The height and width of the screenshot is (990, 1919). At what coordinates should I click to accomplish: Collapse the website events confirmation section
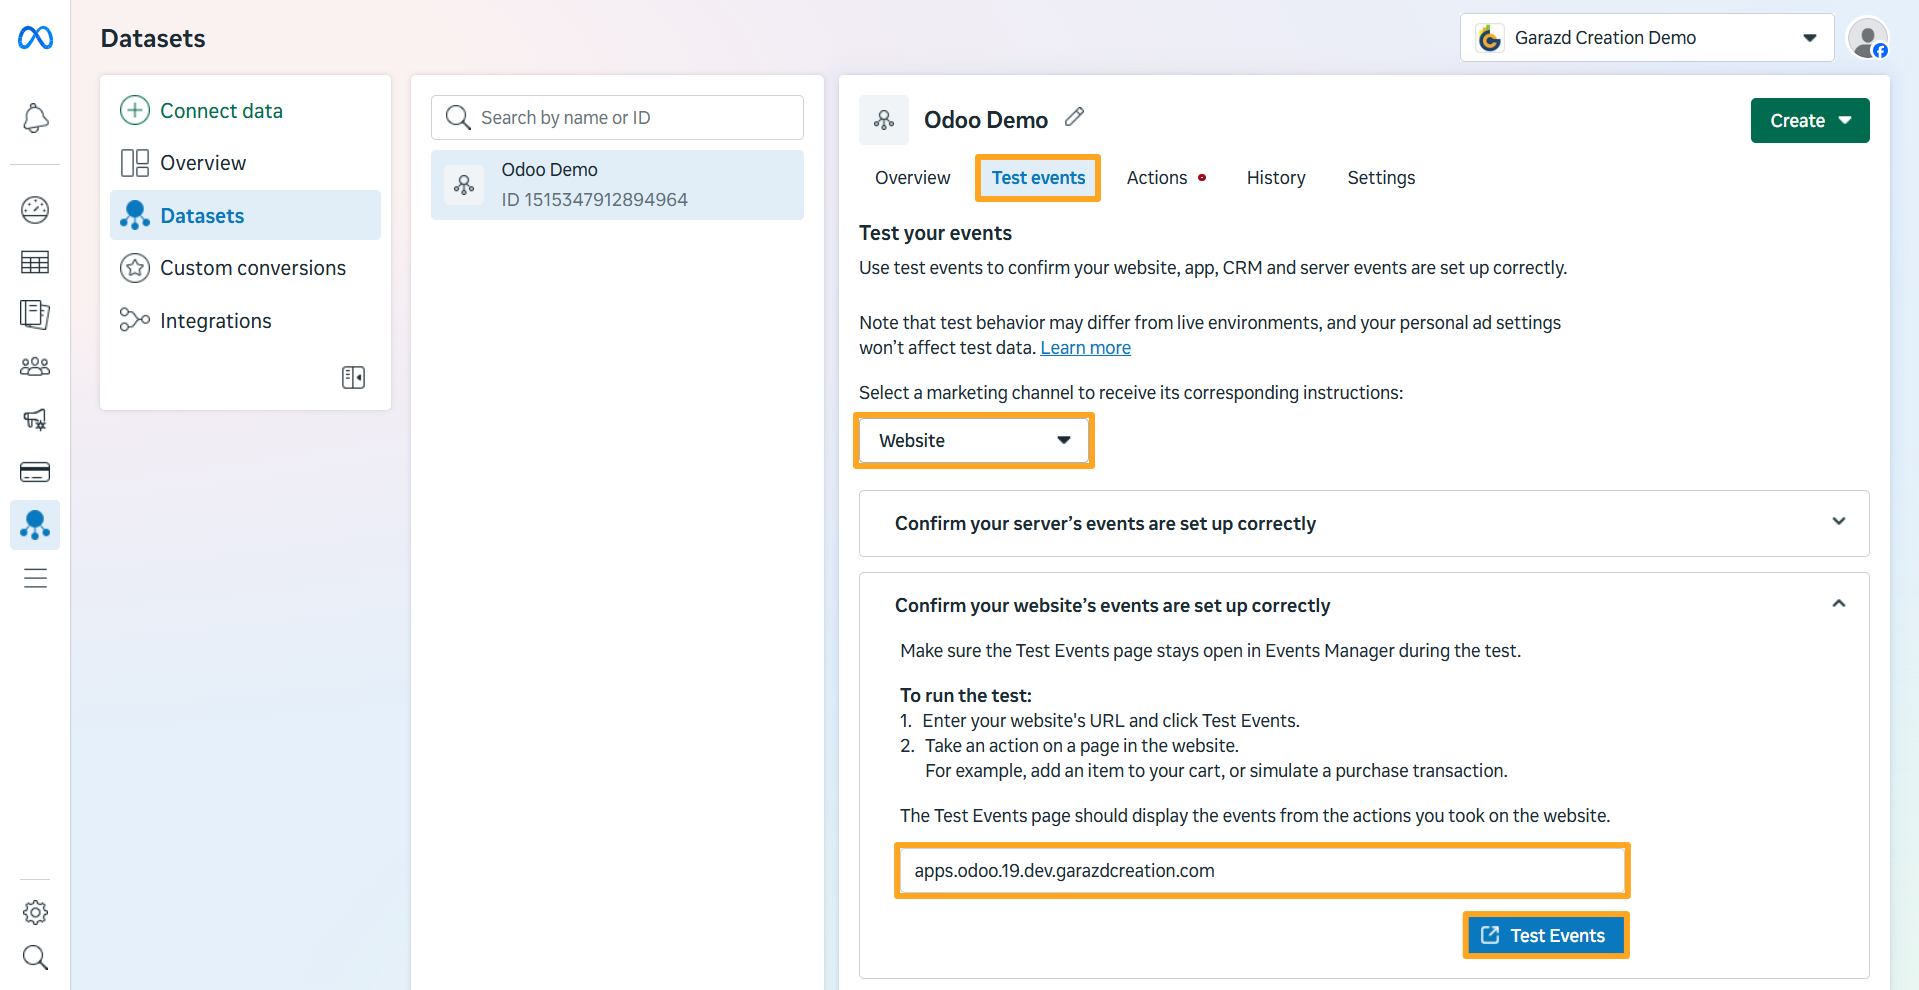1838,604
